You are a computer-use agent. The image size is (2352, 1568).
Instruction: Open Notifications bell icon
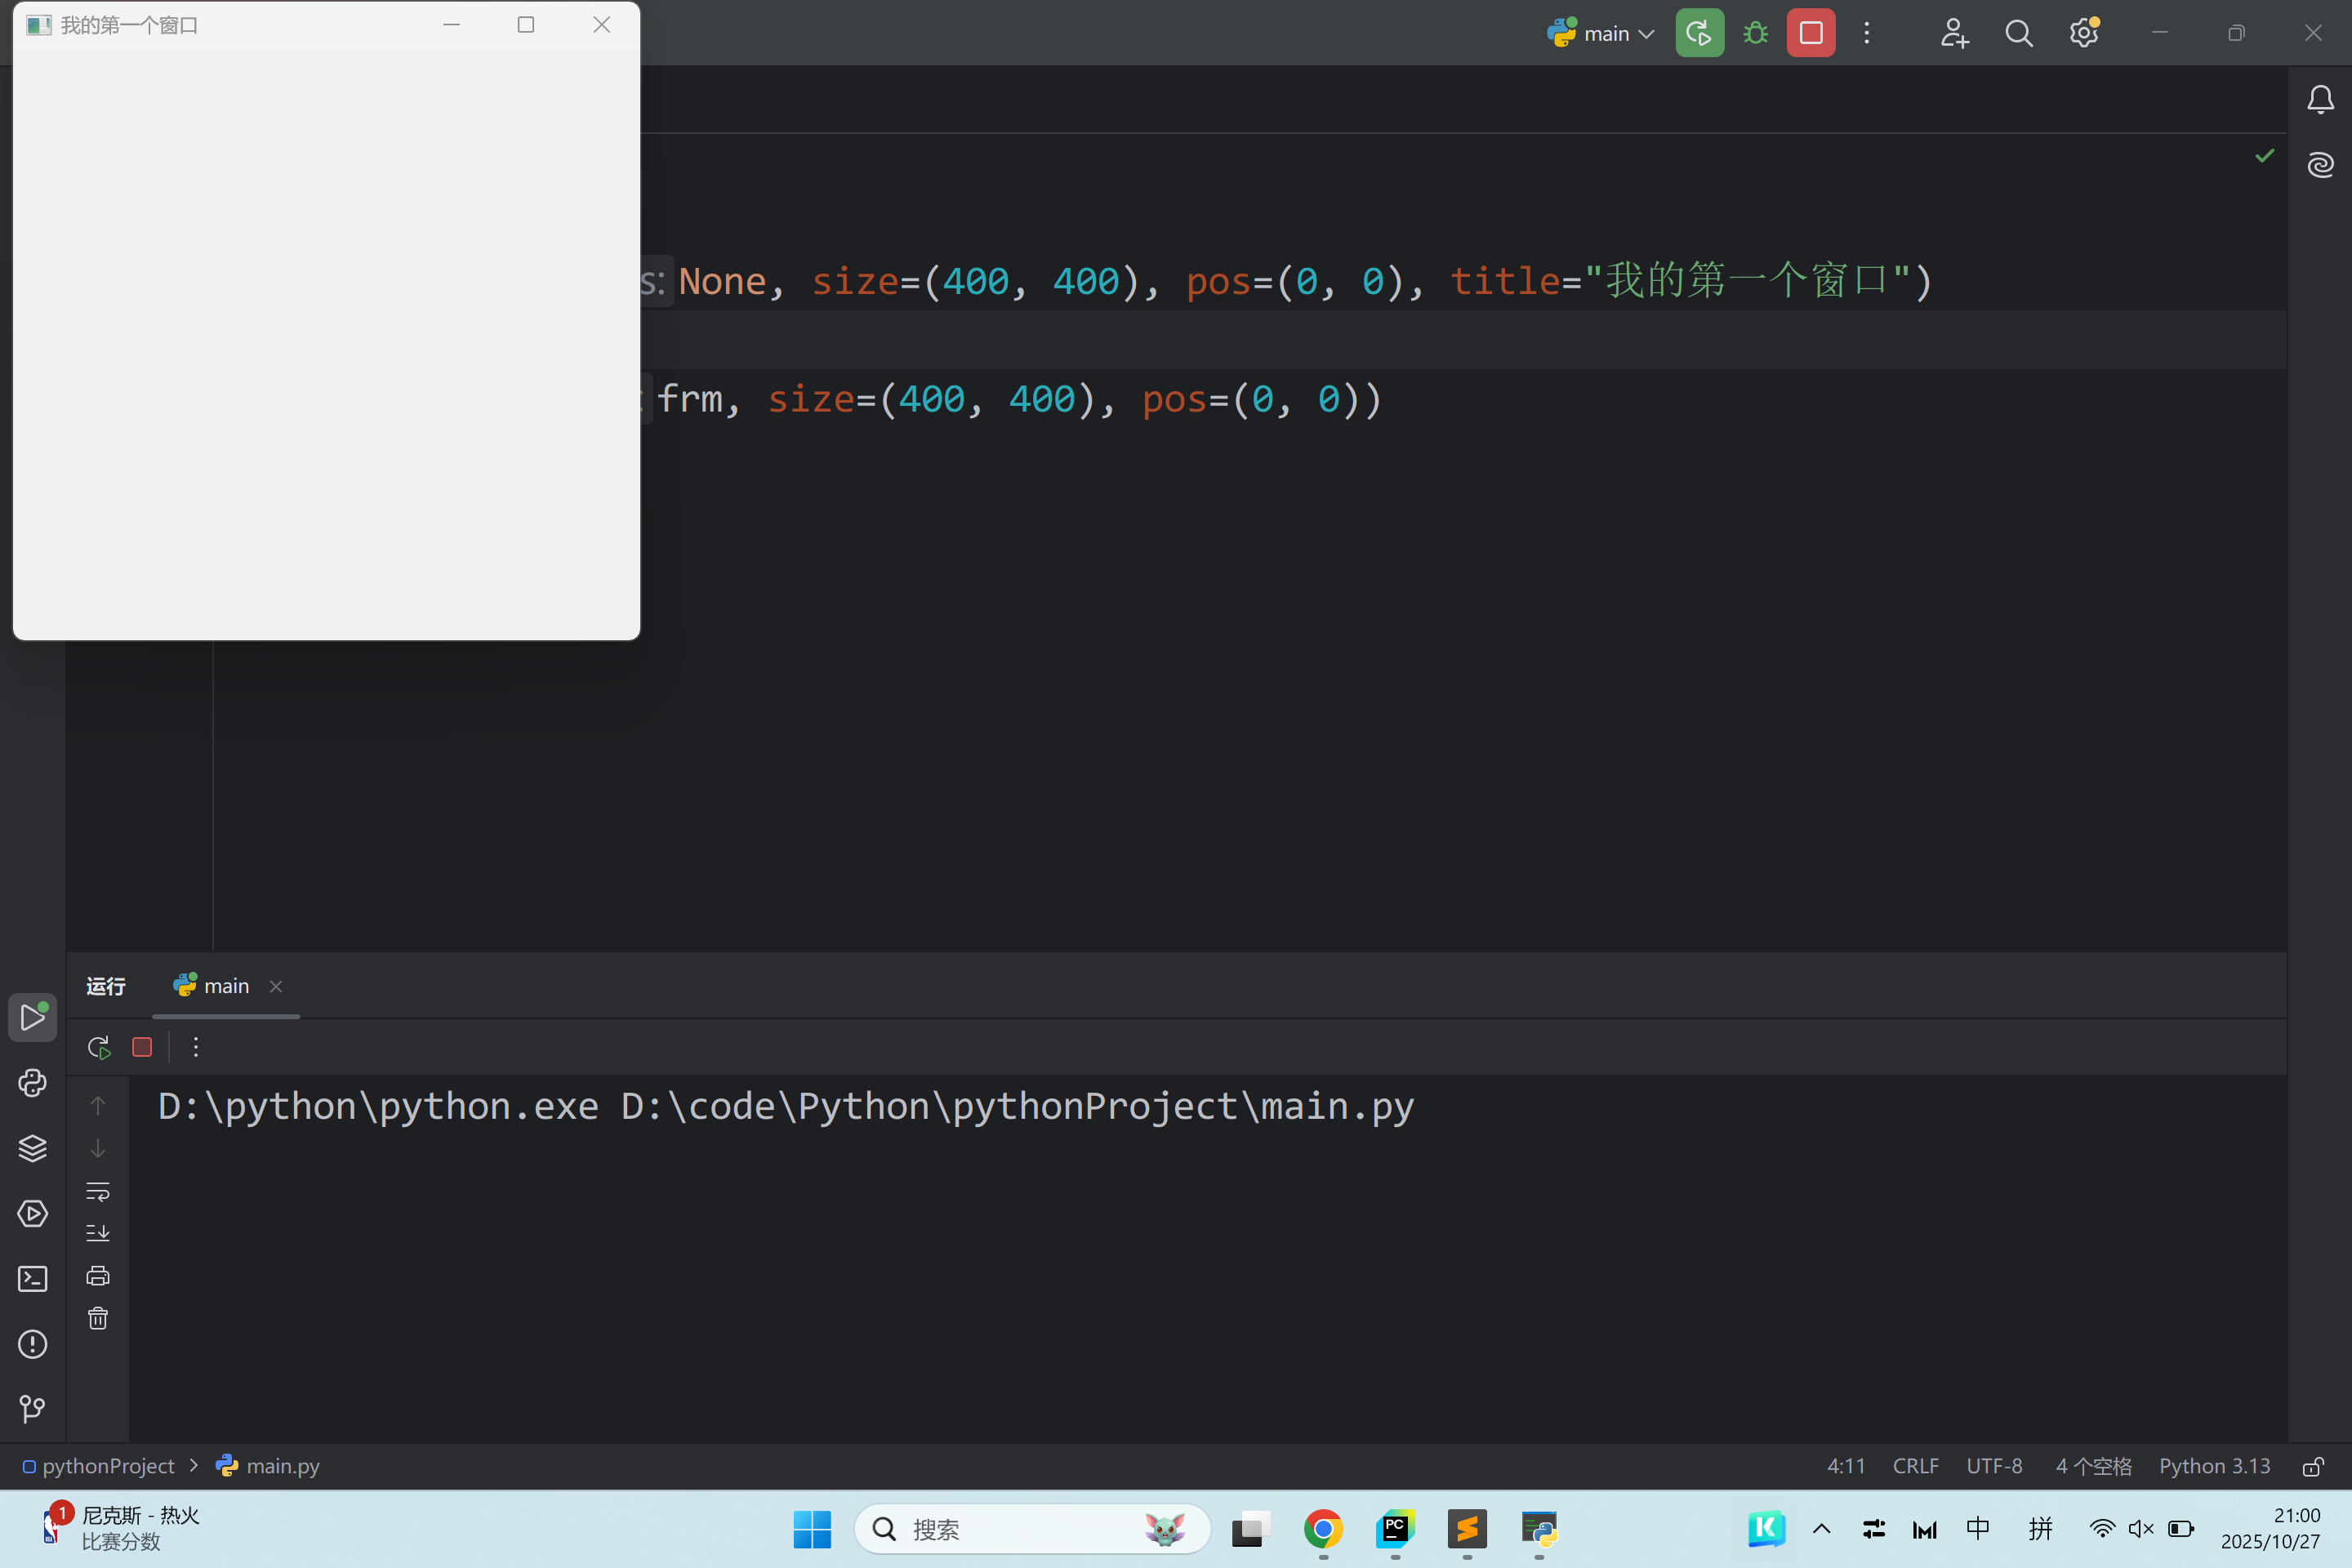point(2320,99)
